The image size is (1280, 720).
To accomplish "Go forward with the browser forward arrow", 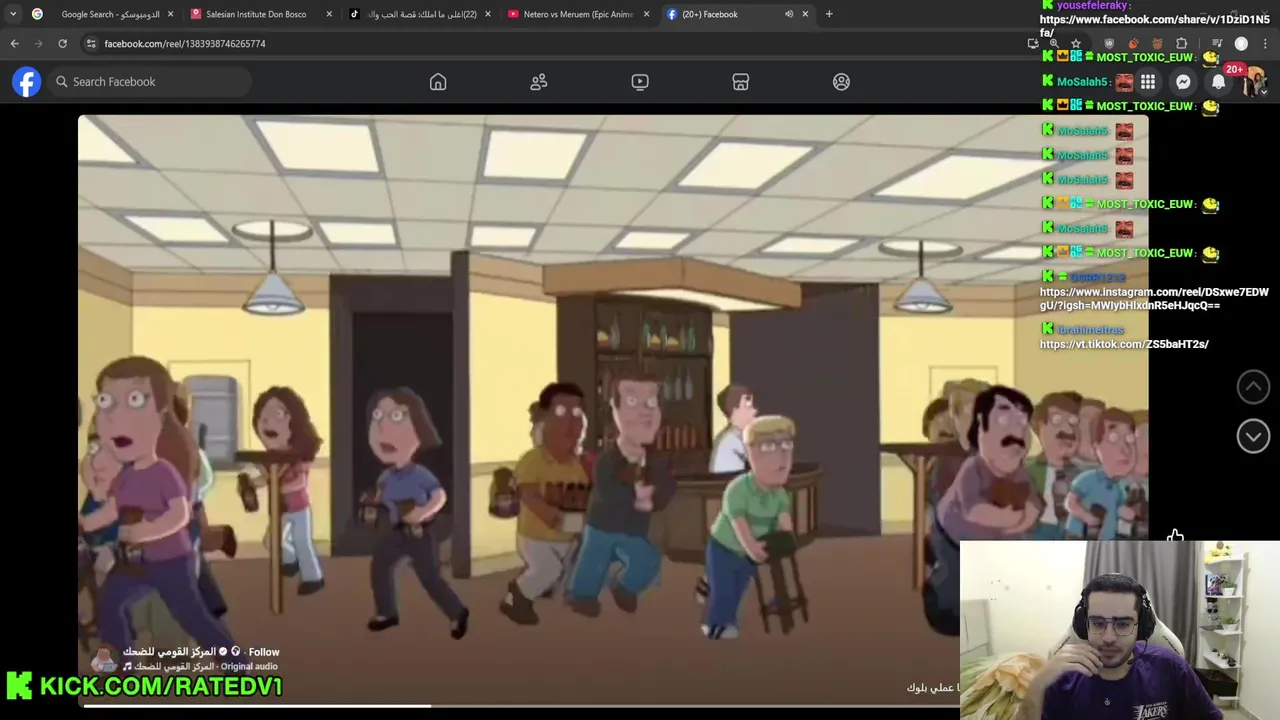I will tap(38, 44).
